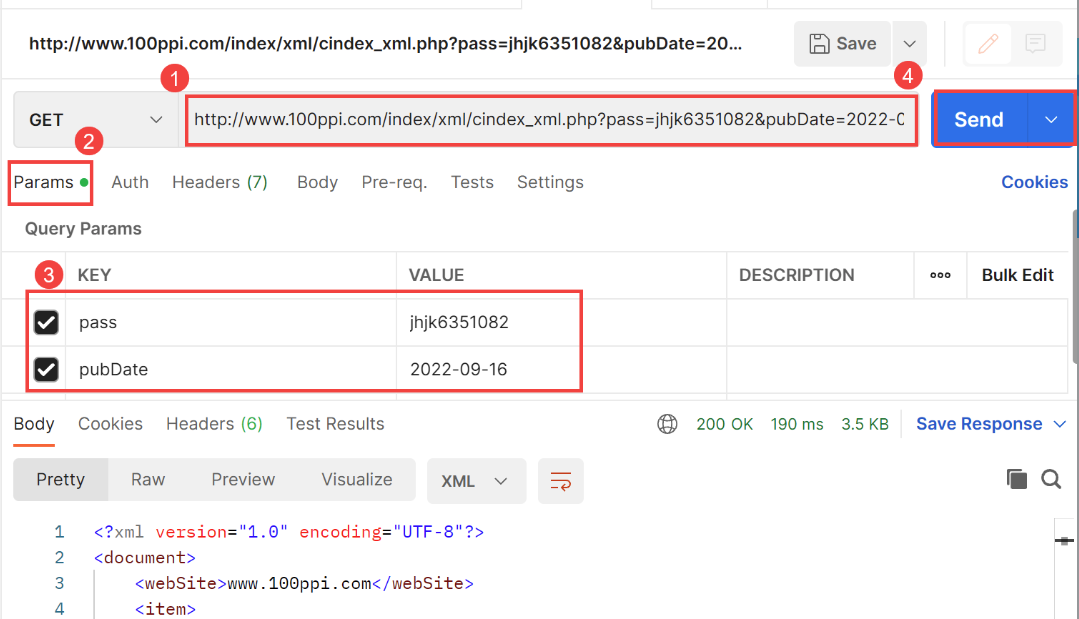Click Save Response
Image resolution: width=1079 pixels, height=619 pixels.
pos(979,424)
